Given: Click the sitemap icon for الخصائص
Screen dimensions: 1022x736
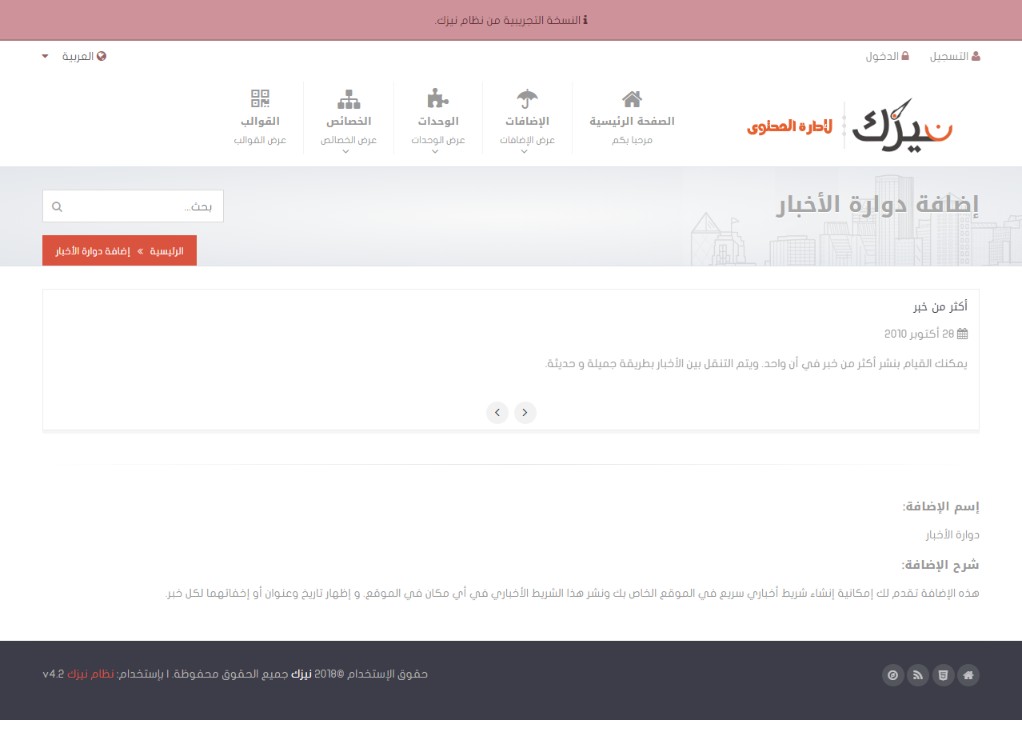Looking at the screenshot, I should [348, 98].
